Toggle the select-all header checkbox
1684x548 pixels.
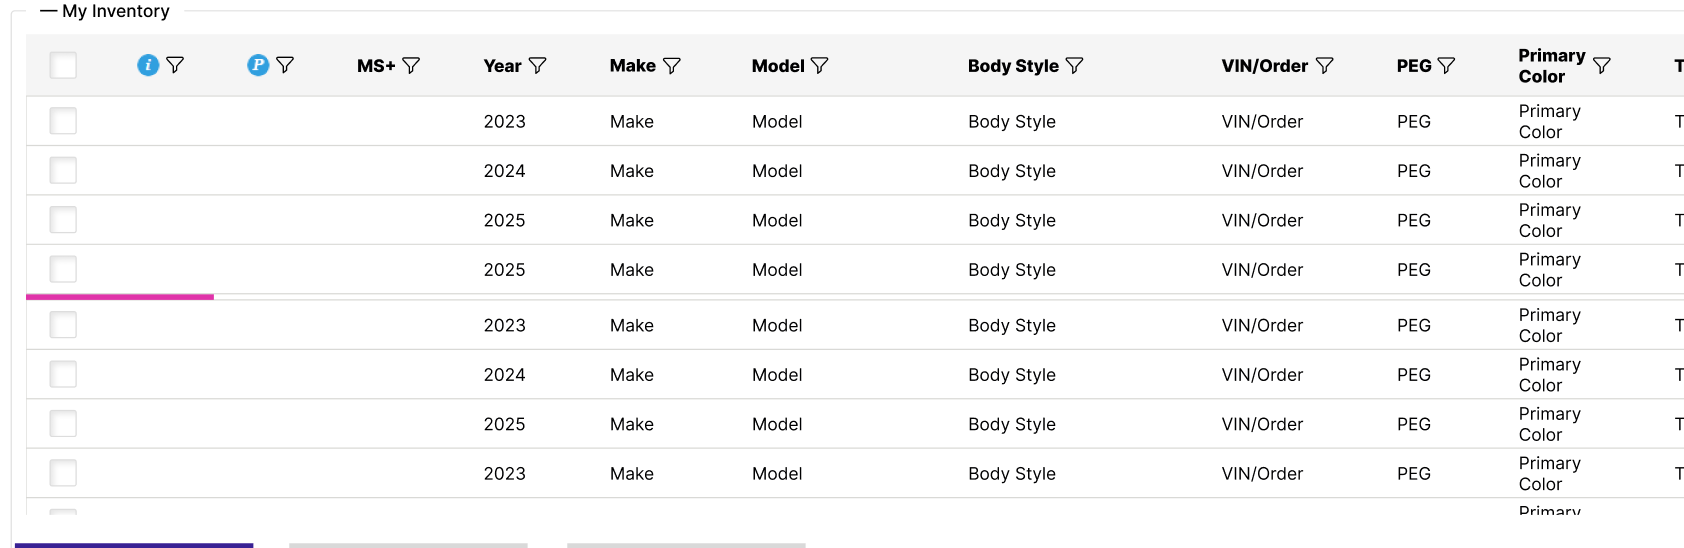[63, 65]
